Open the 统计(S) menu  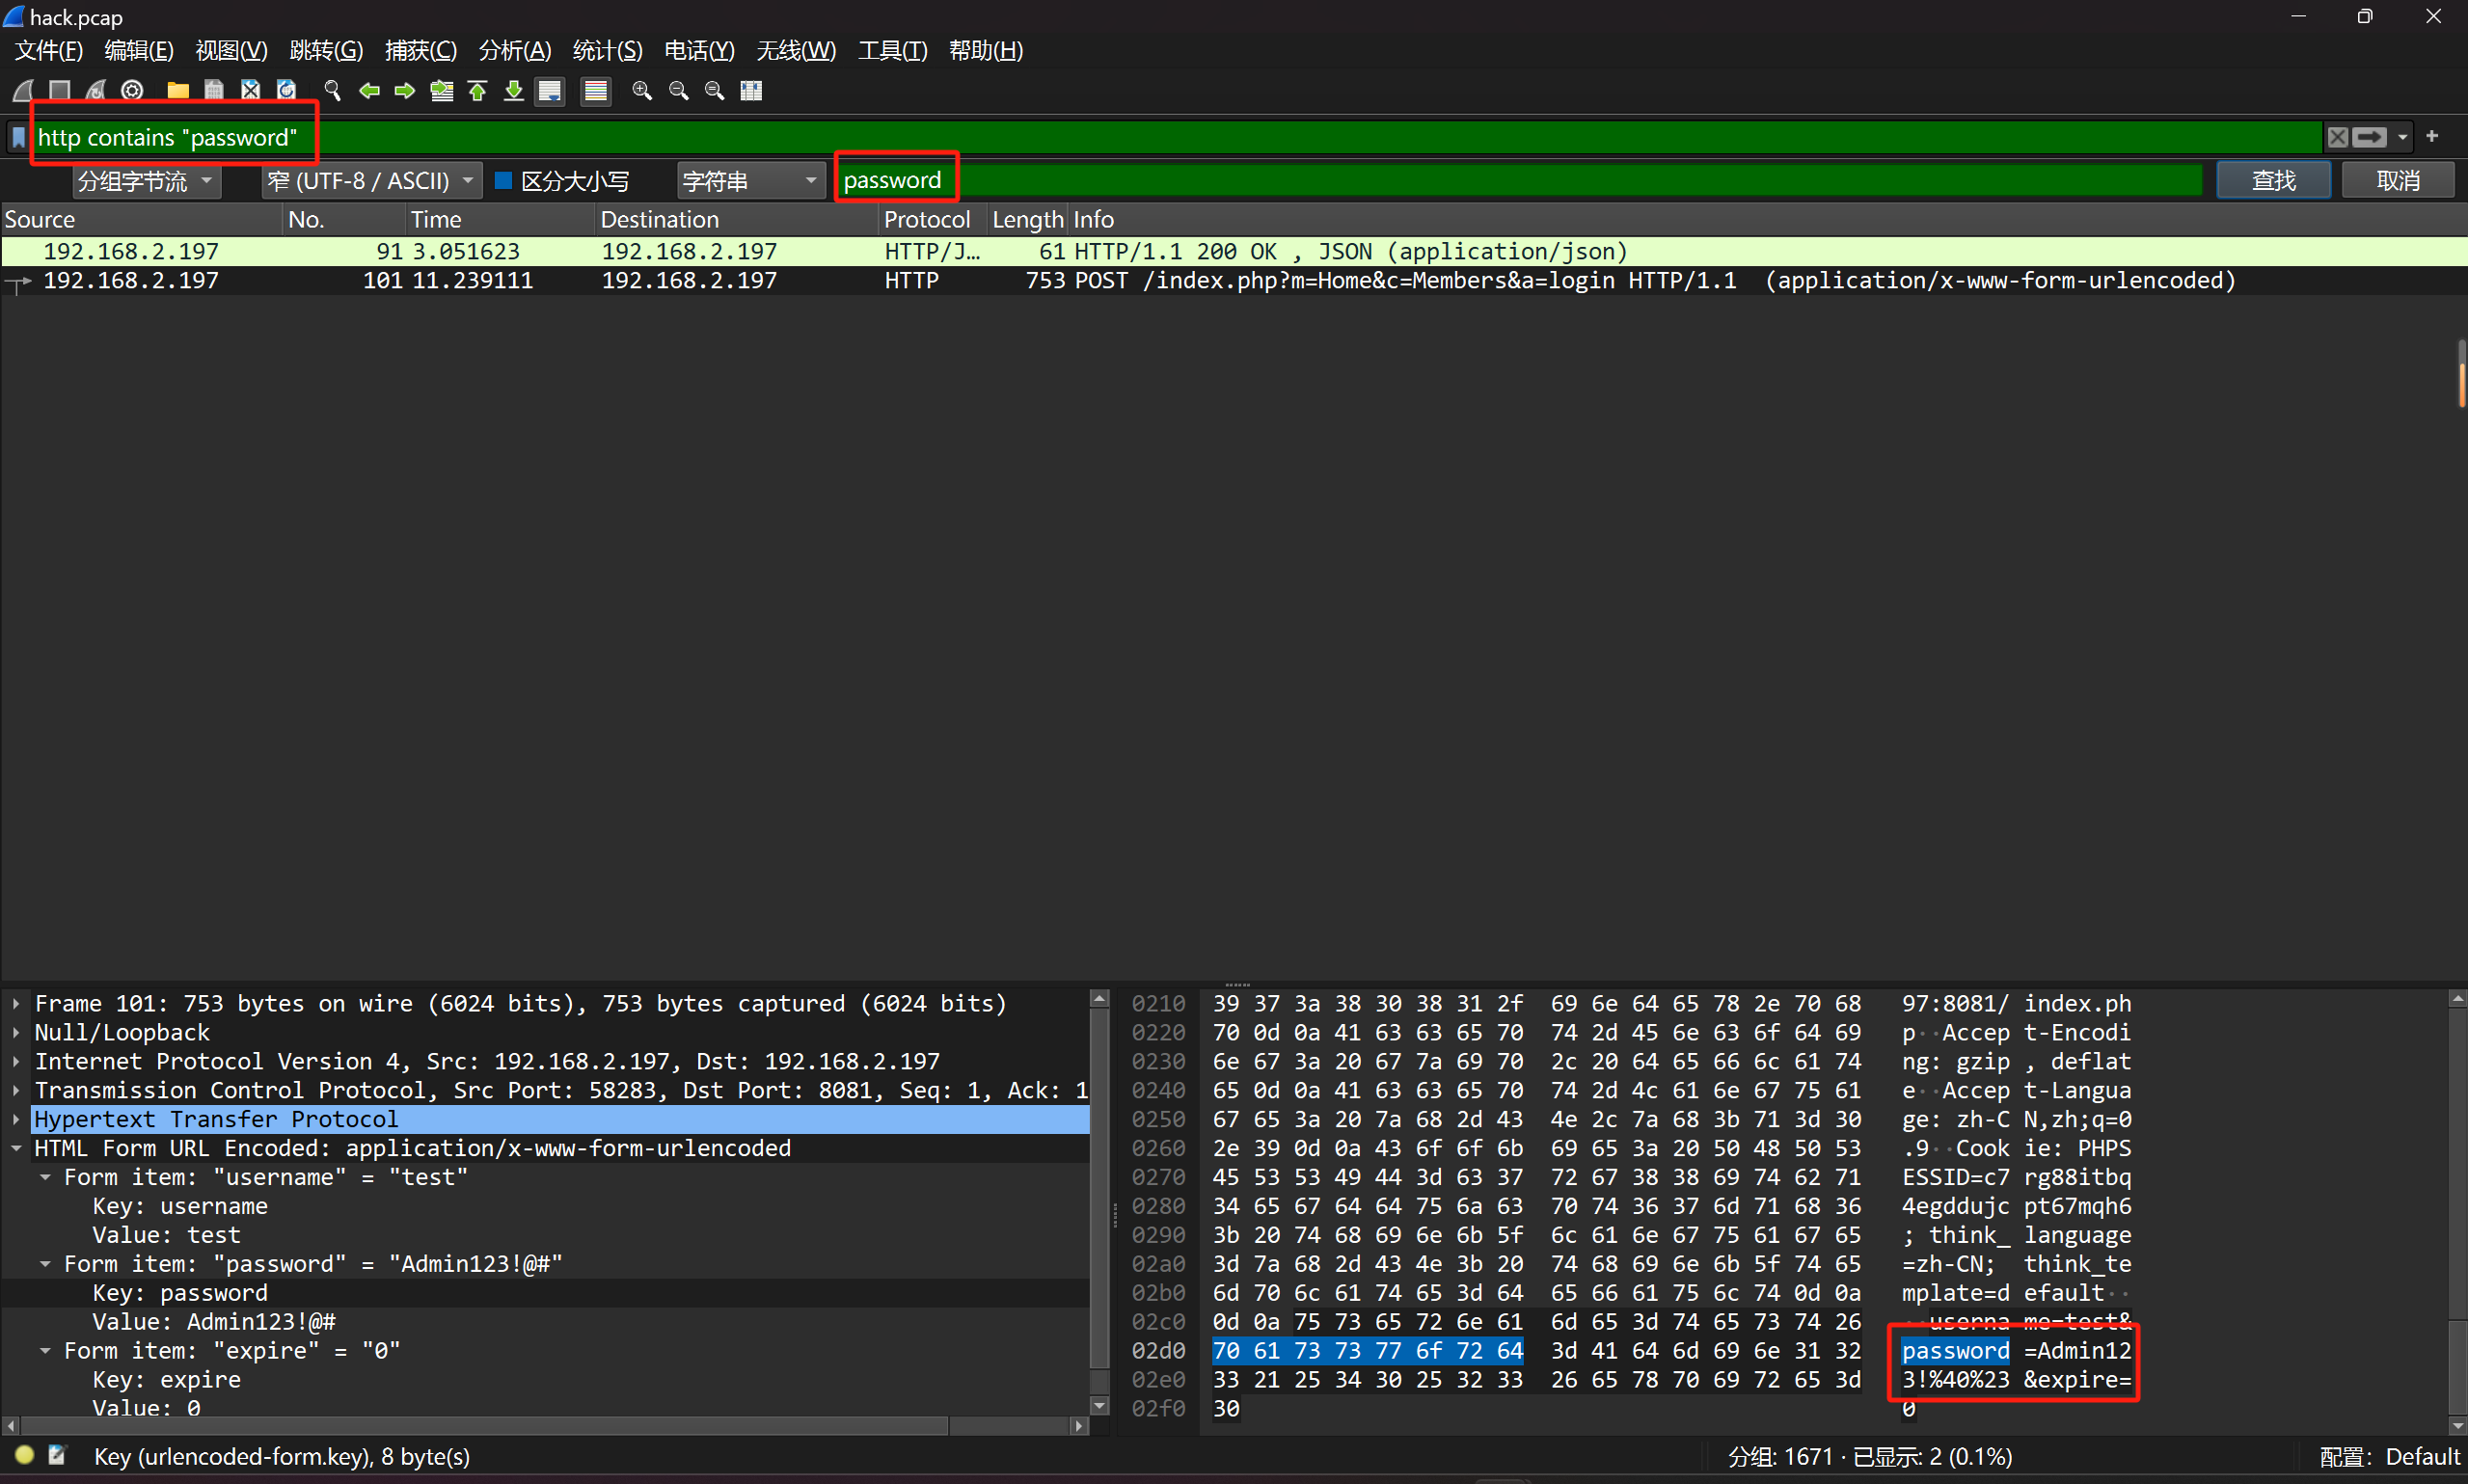(608, 51)
